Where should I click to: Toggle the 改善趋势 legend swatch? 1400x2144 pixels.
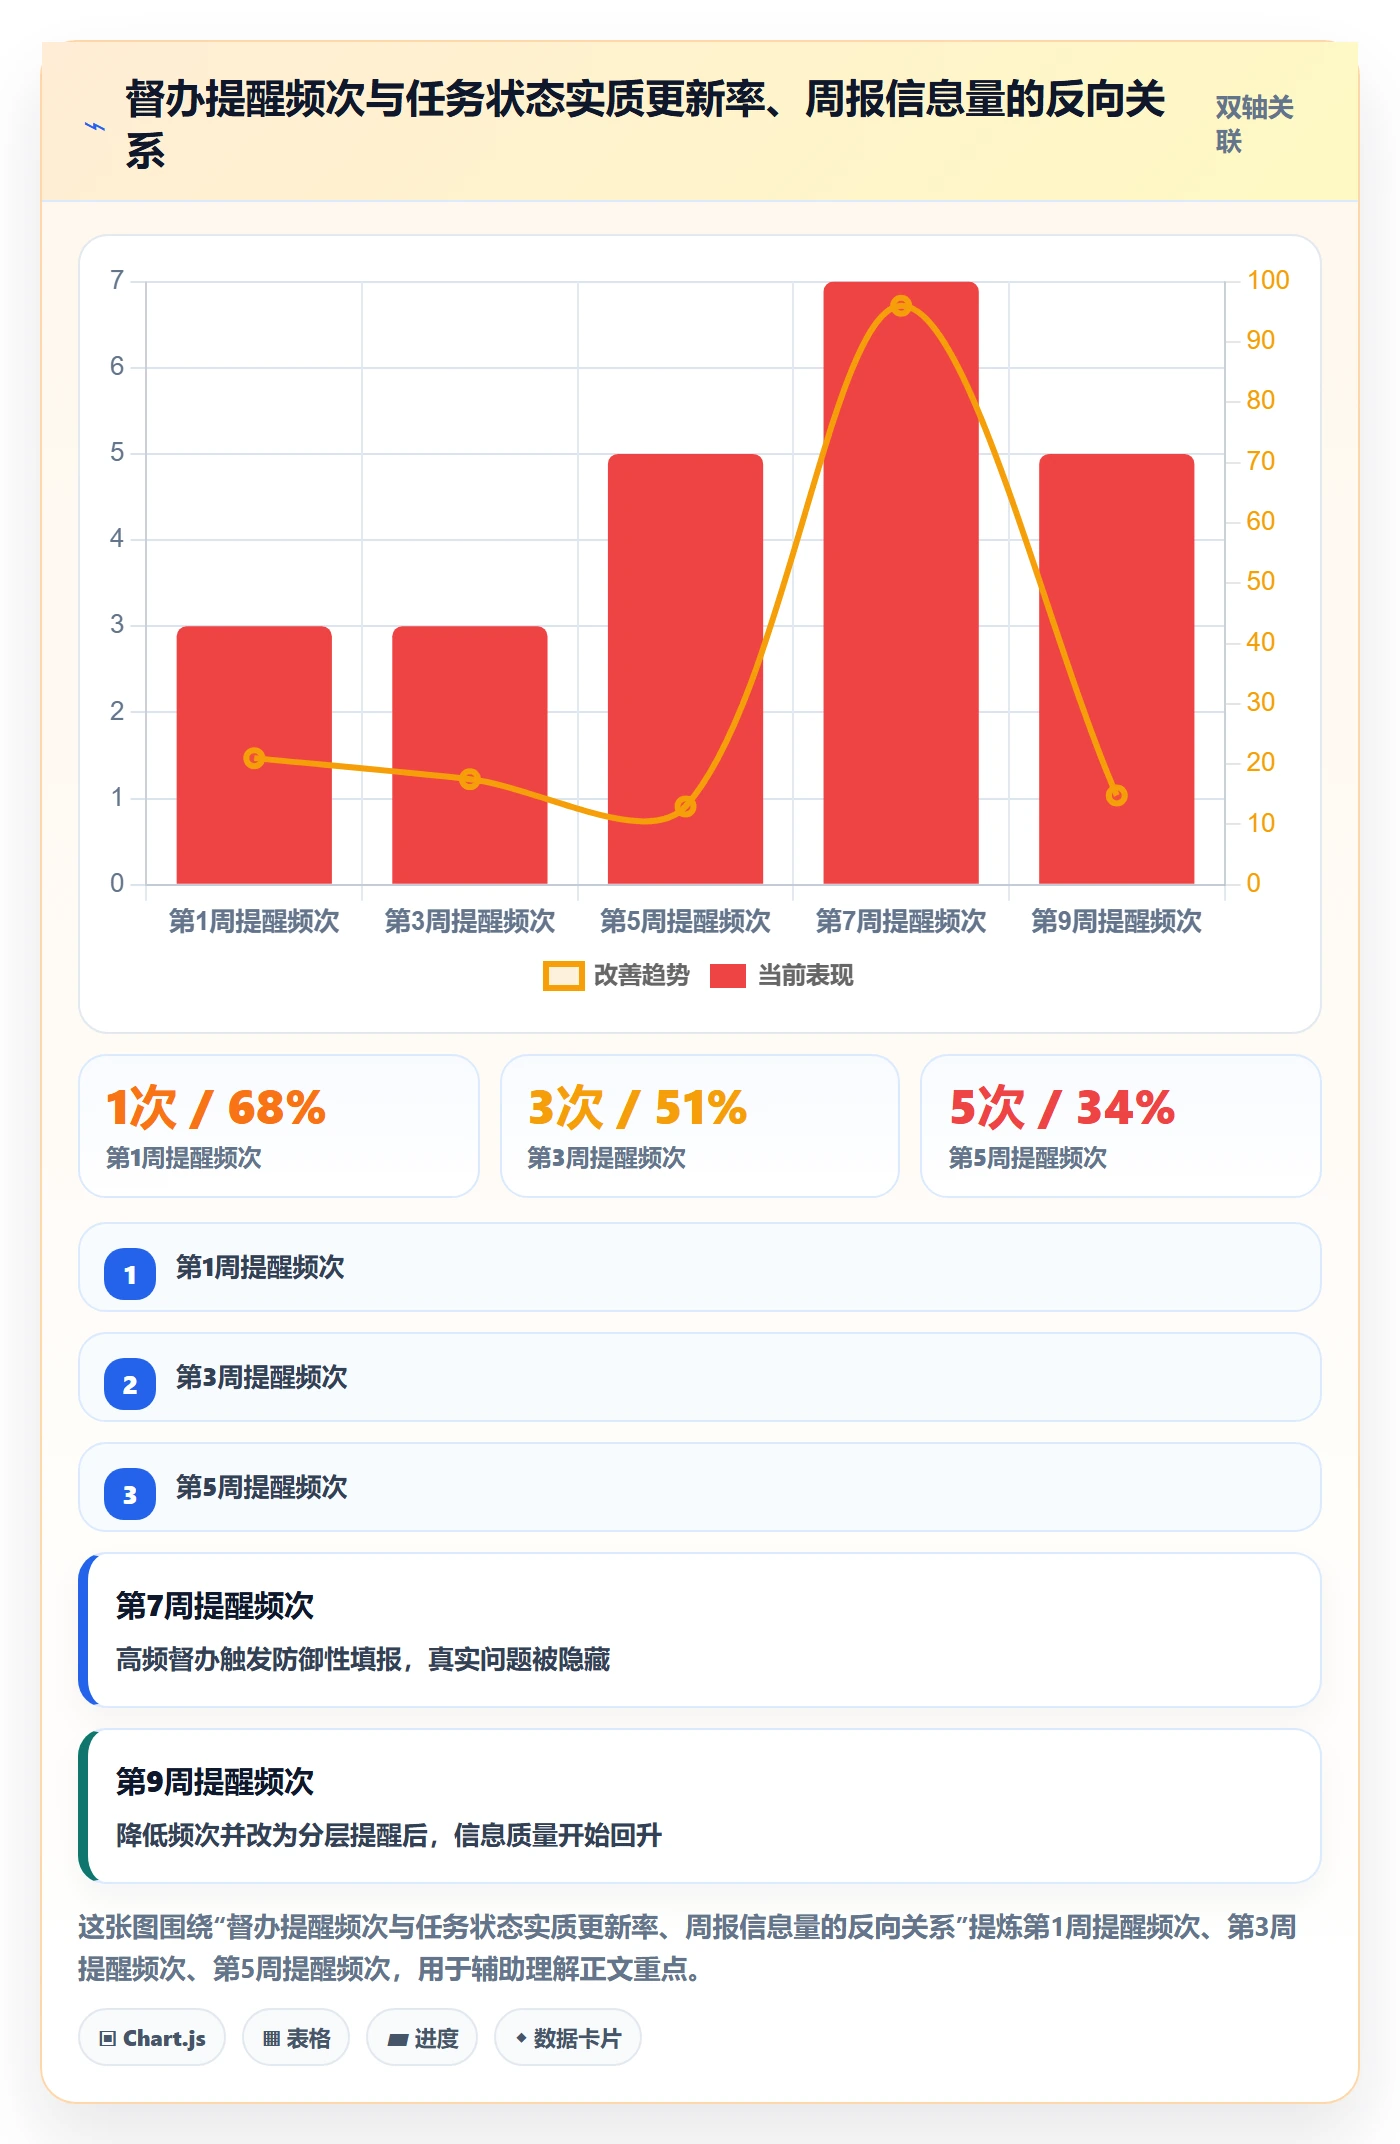pos(563,976)
